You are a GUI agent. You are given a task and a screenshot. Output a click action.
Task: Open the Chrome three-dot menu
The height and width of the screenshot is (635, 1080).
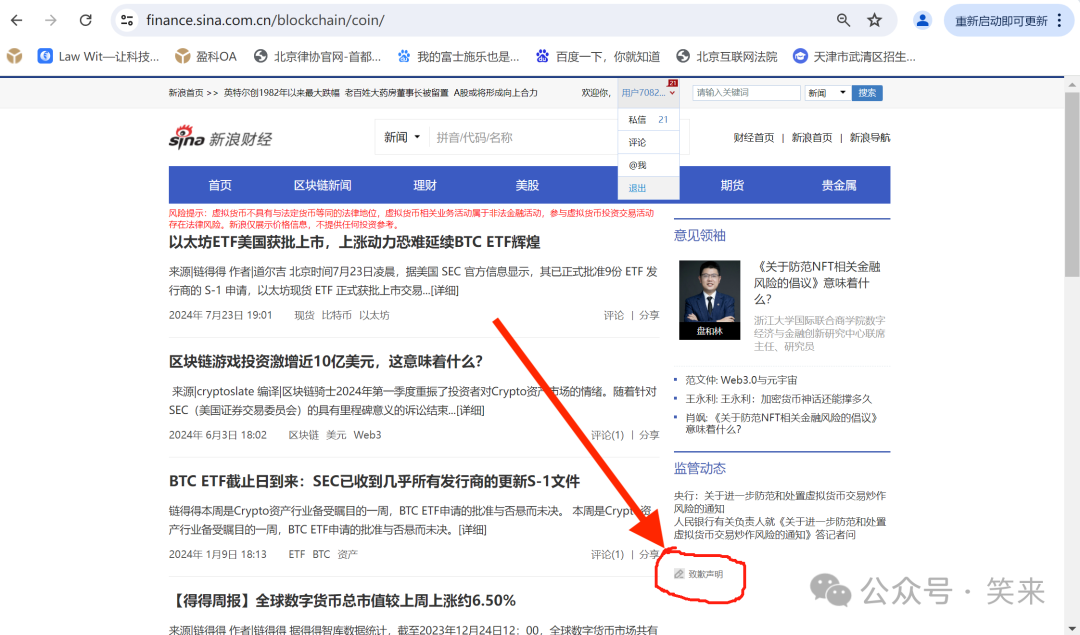[1059, 21]
